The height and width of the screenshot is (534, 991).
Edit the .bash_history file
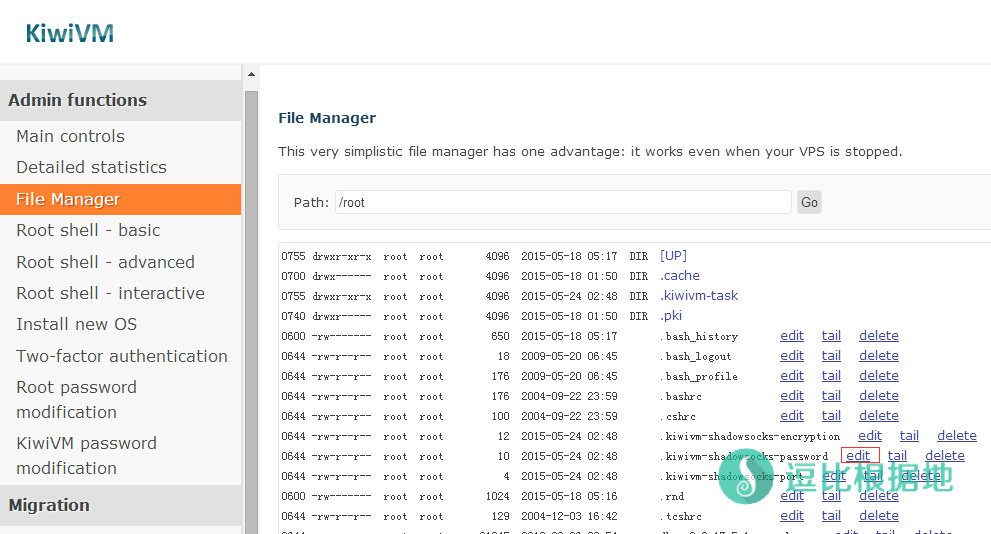tap(792, 336)
